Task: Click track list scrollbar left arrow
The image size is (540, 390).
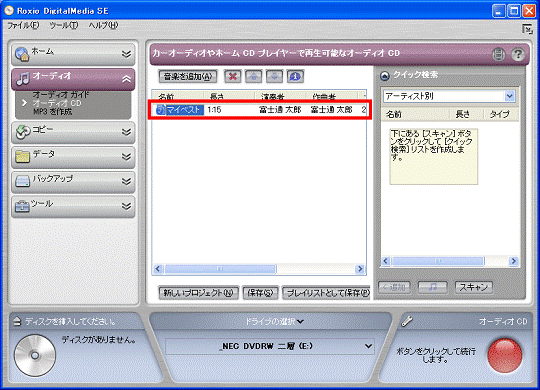Action: click(x=158, y=269)
